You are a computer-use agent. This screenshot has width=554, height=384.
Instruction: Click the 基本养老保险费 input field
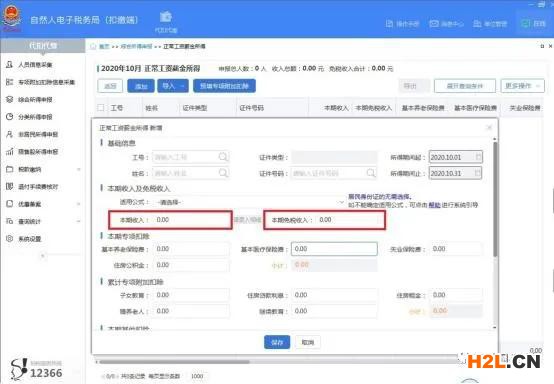point(192,249)
